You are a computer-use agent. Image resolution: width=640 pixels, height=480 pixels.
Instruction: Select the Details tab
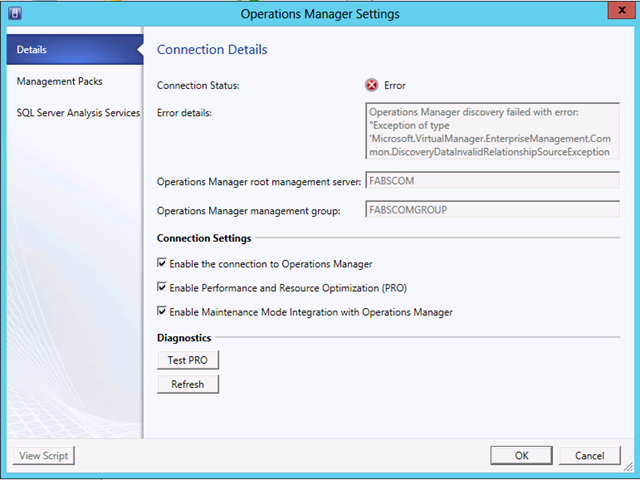75,50
